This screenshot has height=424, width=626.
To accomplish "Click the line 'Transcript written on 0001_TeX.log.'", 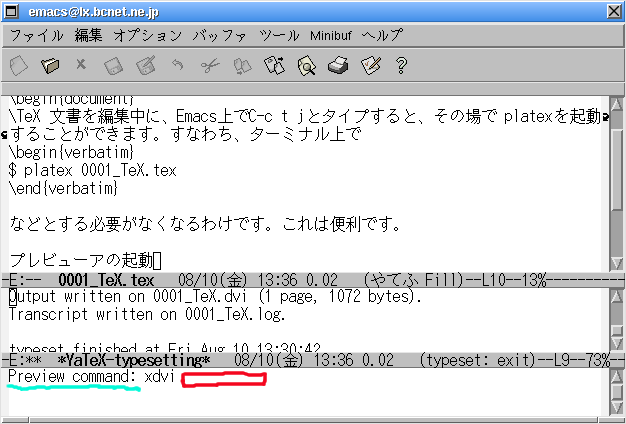I will tap(147, 315).
